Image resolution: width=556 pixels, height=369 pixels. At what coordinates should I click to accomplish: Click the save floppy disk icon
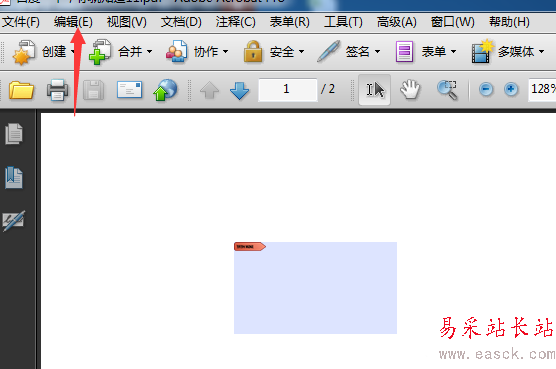pyautogui.click(x=93, y=90)
